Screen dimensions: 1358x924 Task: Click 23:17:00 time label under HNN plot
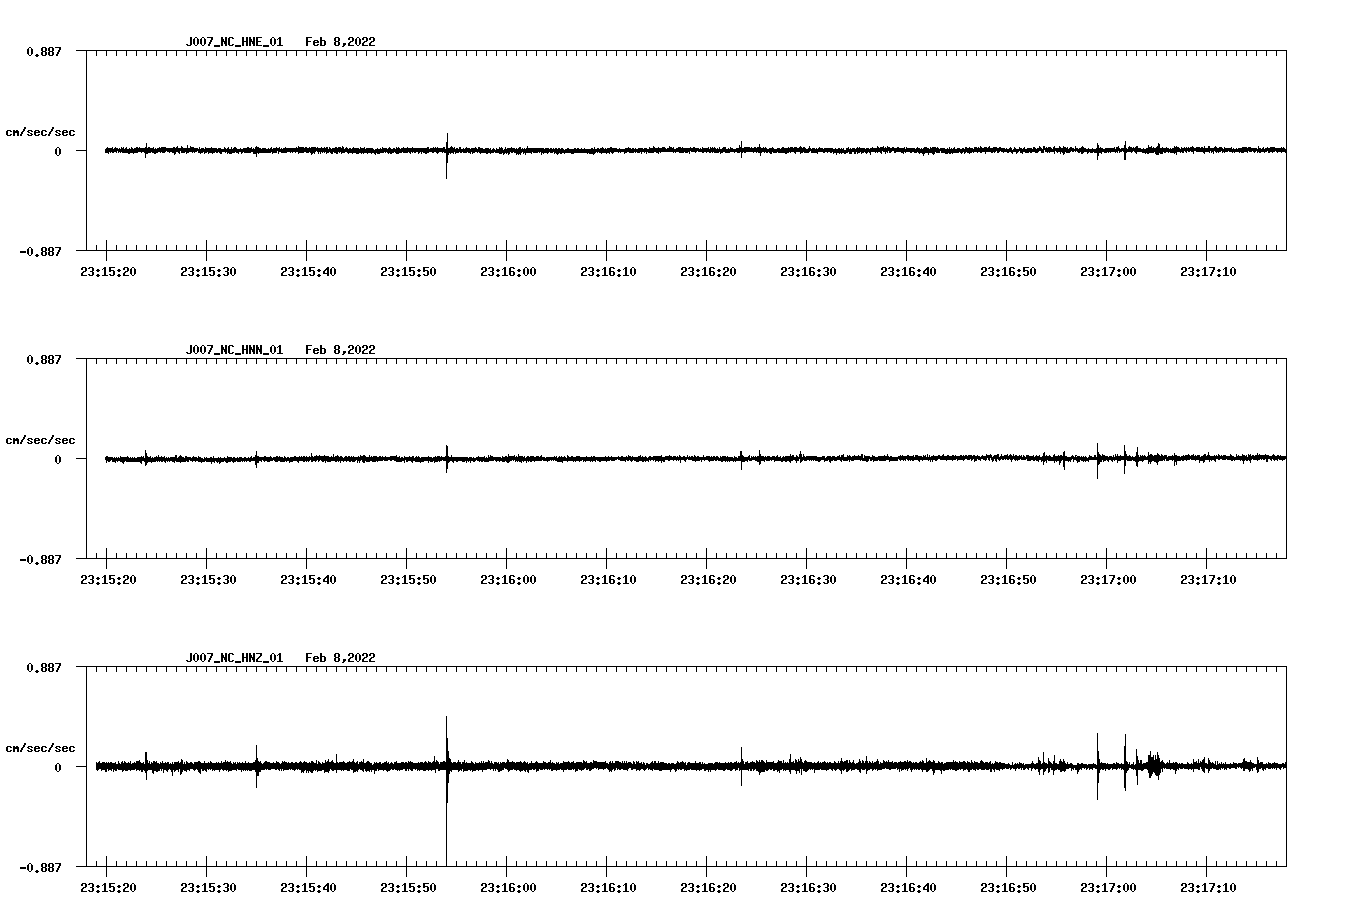(1108, 580)
